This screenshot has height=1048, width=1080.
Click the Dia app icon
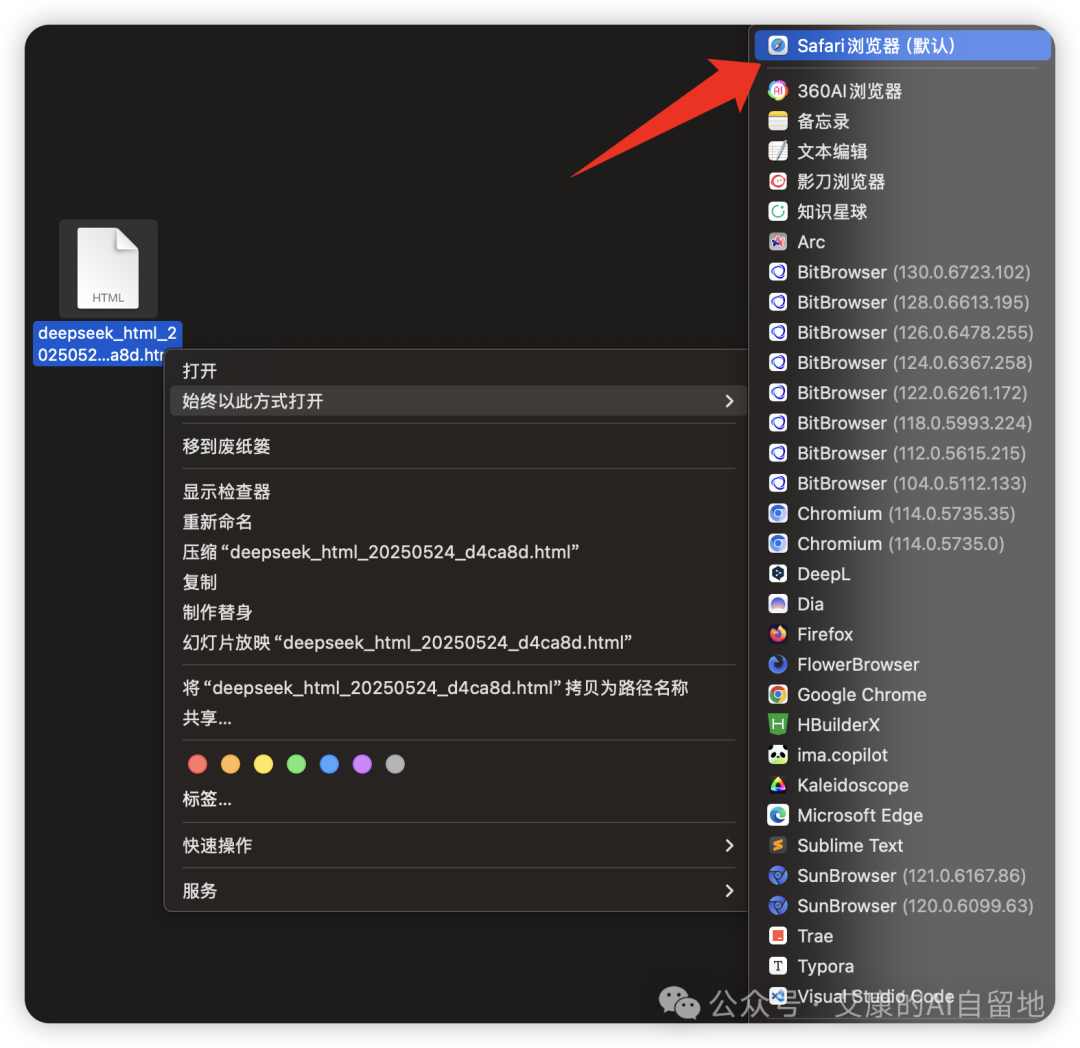(x=778, y=604)
